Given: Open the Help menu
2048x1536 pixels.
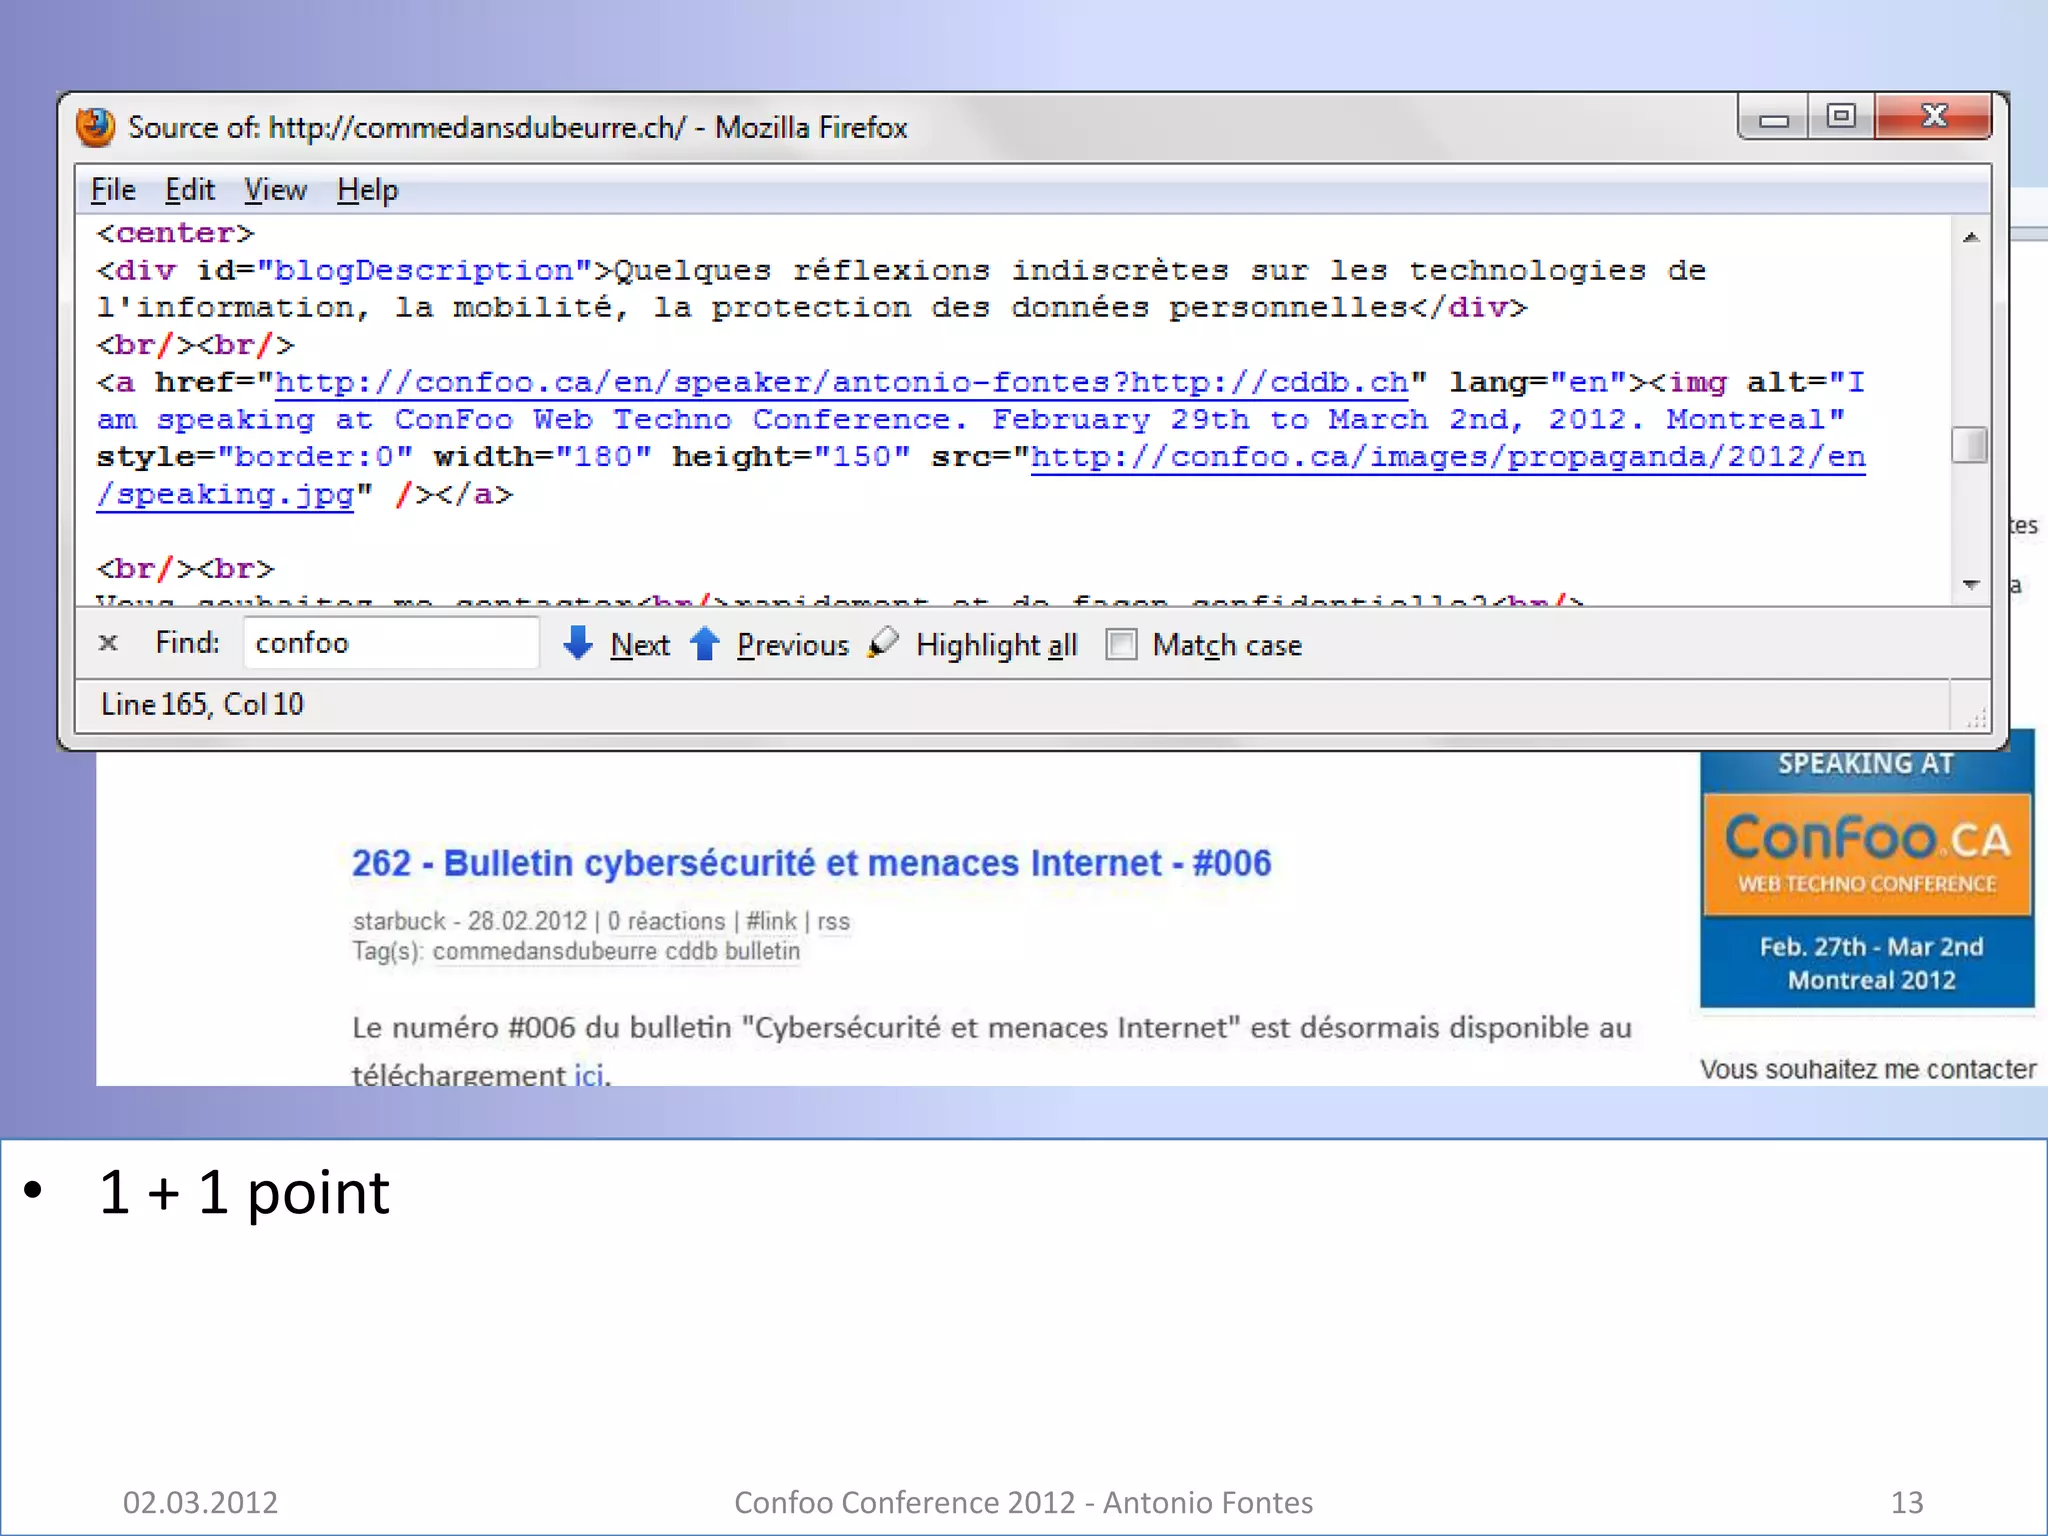Looking at the screenshot, I should 367,190.
